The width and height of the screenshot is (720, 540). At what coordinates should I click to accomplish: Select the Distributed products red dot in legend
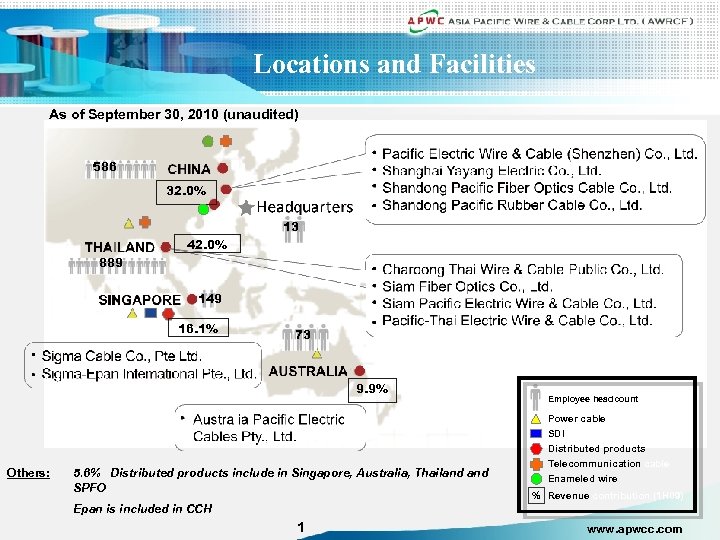coord(536,449)
